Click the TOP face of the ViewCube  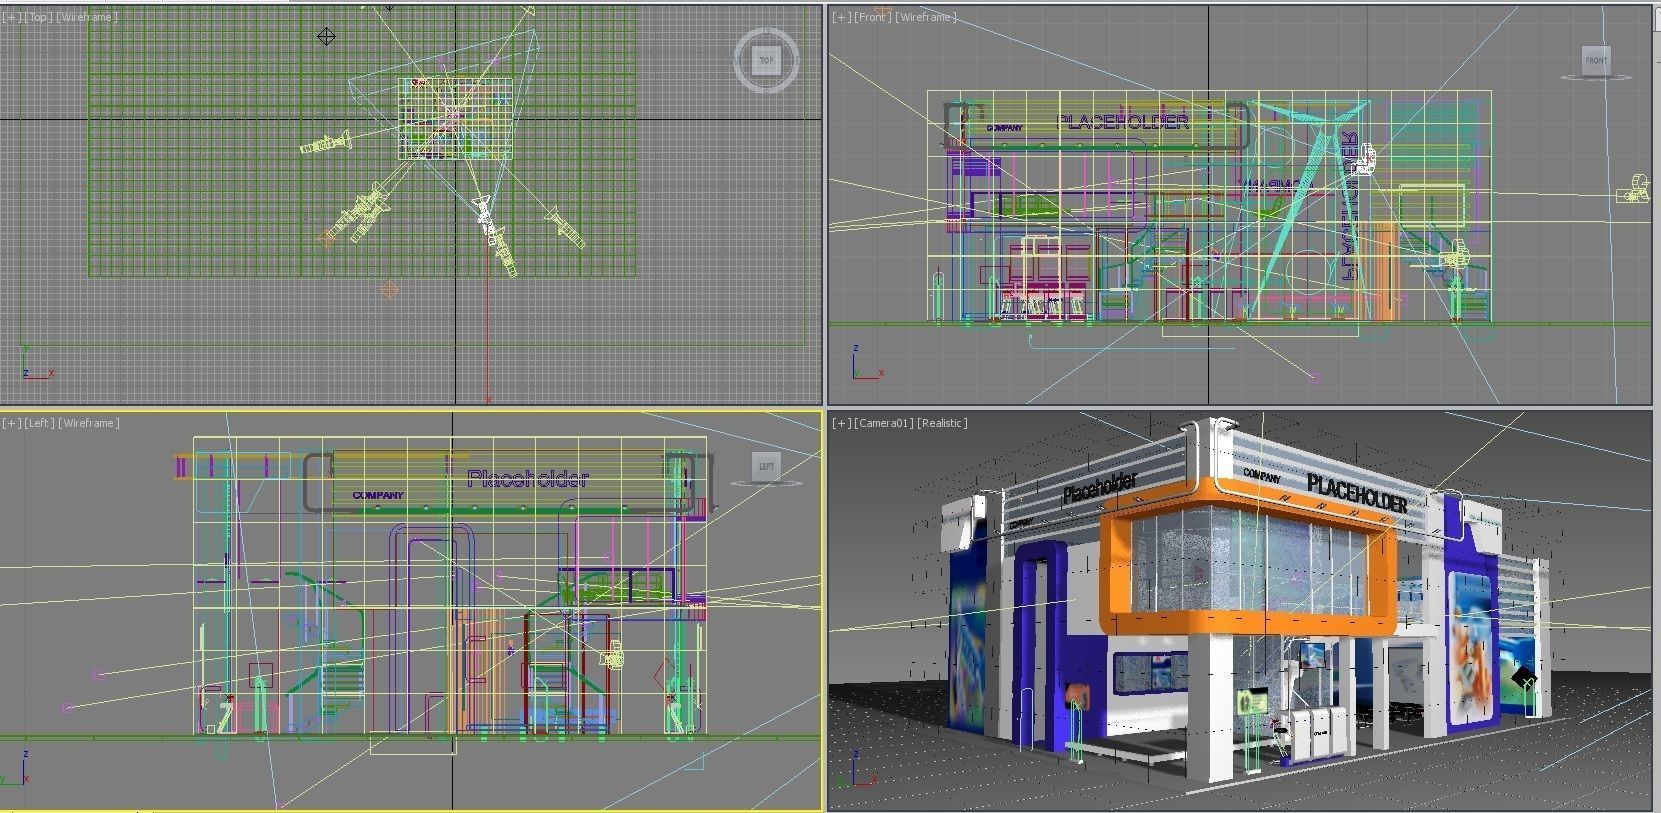[x=766, y=60]
